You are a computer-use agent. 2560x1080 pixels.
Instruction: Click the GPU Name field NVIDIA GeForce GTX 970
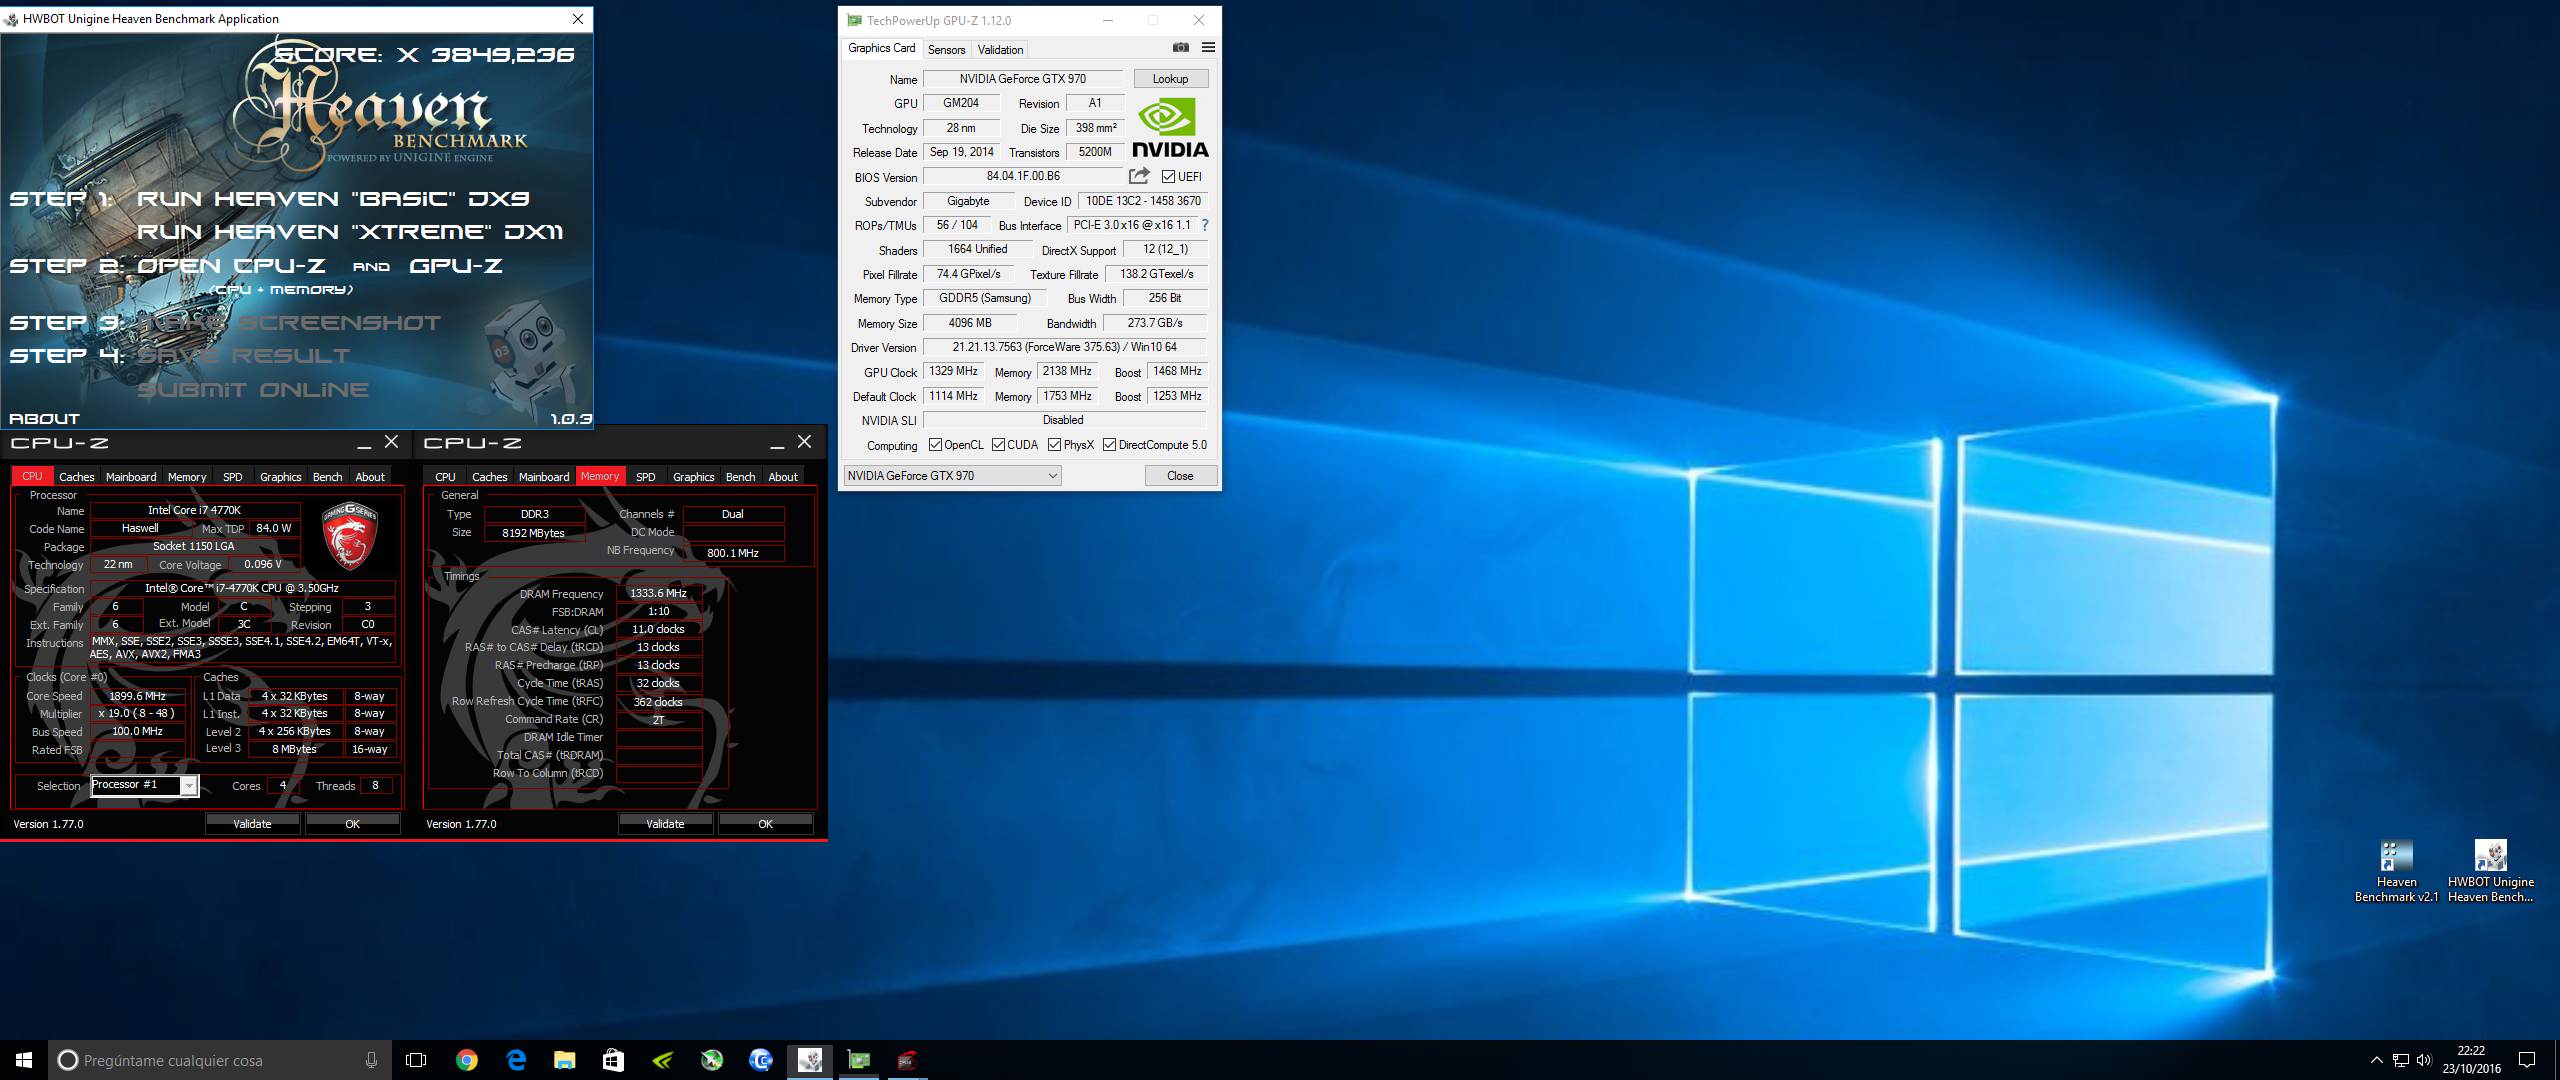tap(1022, 79)
